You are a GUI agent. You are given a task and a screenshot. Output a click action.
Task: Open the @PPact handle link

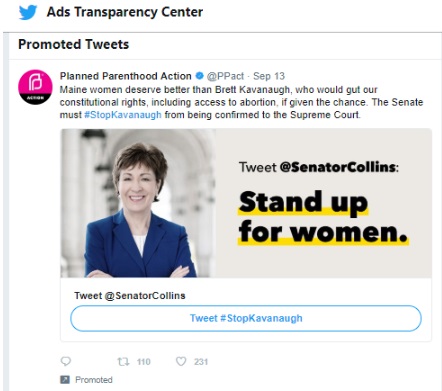pos(225,76)
